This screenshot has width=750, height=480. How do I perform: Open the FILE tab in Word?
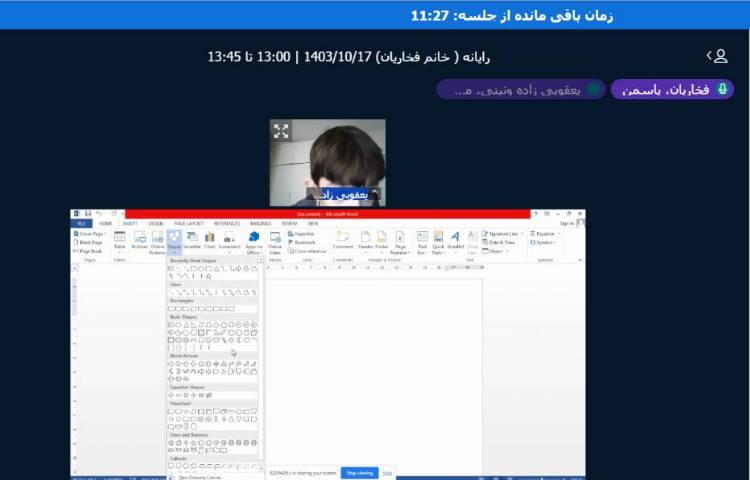click(81, 223)
